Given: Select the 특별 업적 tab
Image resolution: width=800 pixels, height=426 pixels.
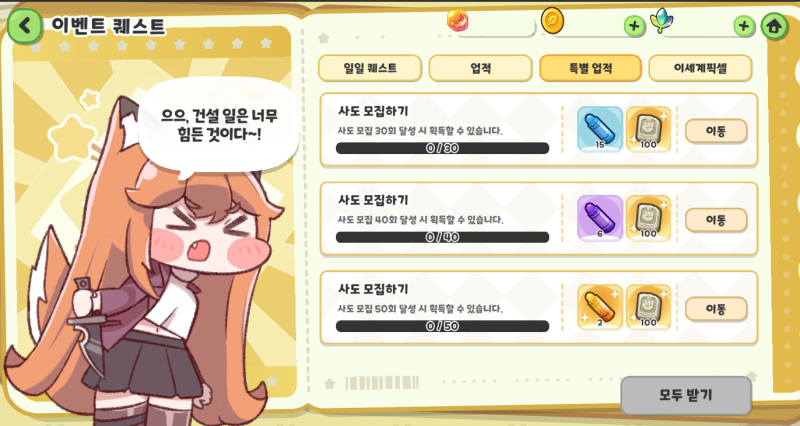Looking at the screenshot, I should tap(590, 68).
